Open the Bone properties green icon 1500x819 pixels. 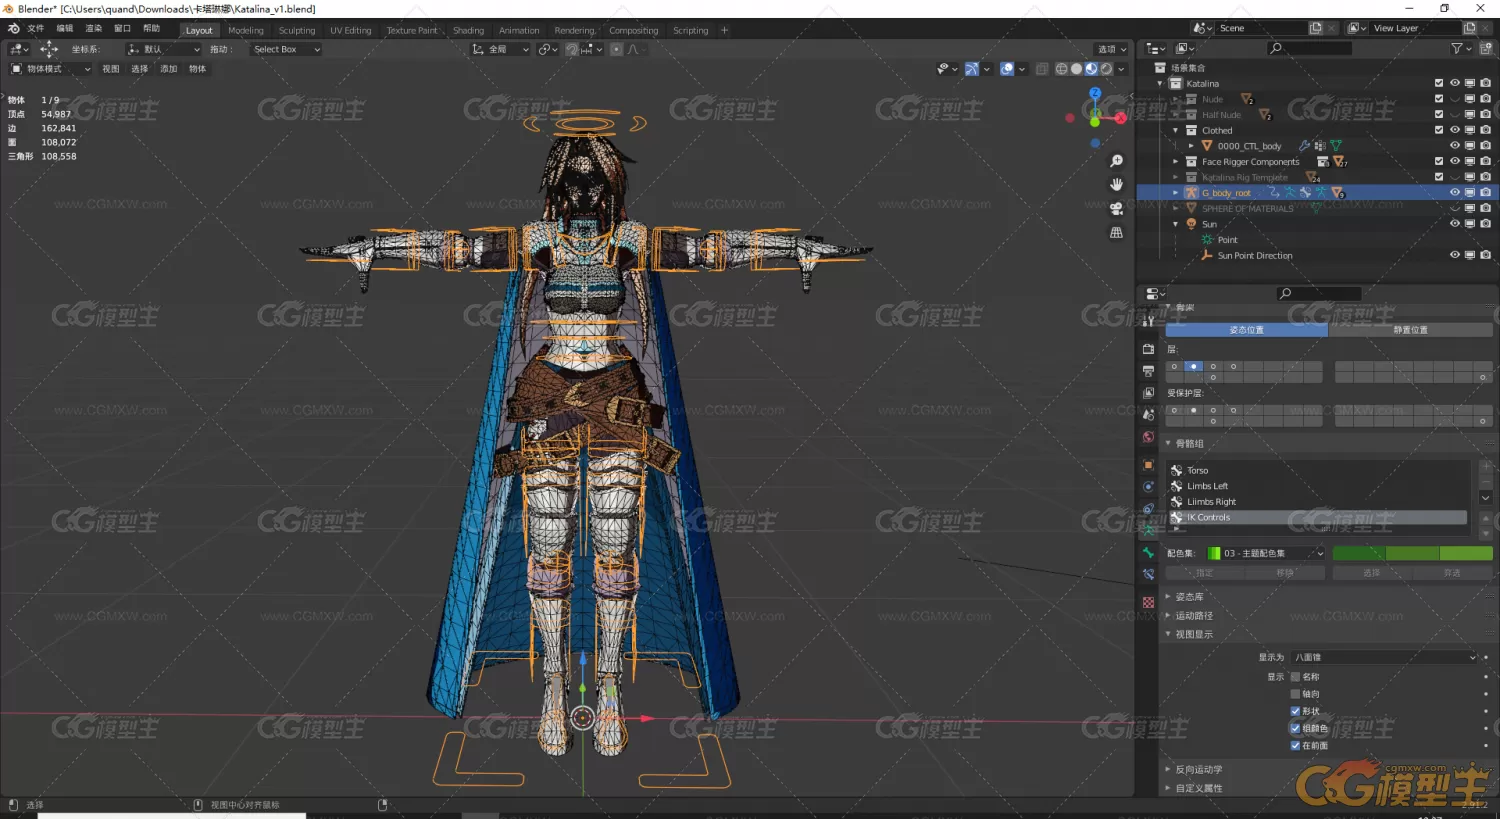pos(1148,553)
